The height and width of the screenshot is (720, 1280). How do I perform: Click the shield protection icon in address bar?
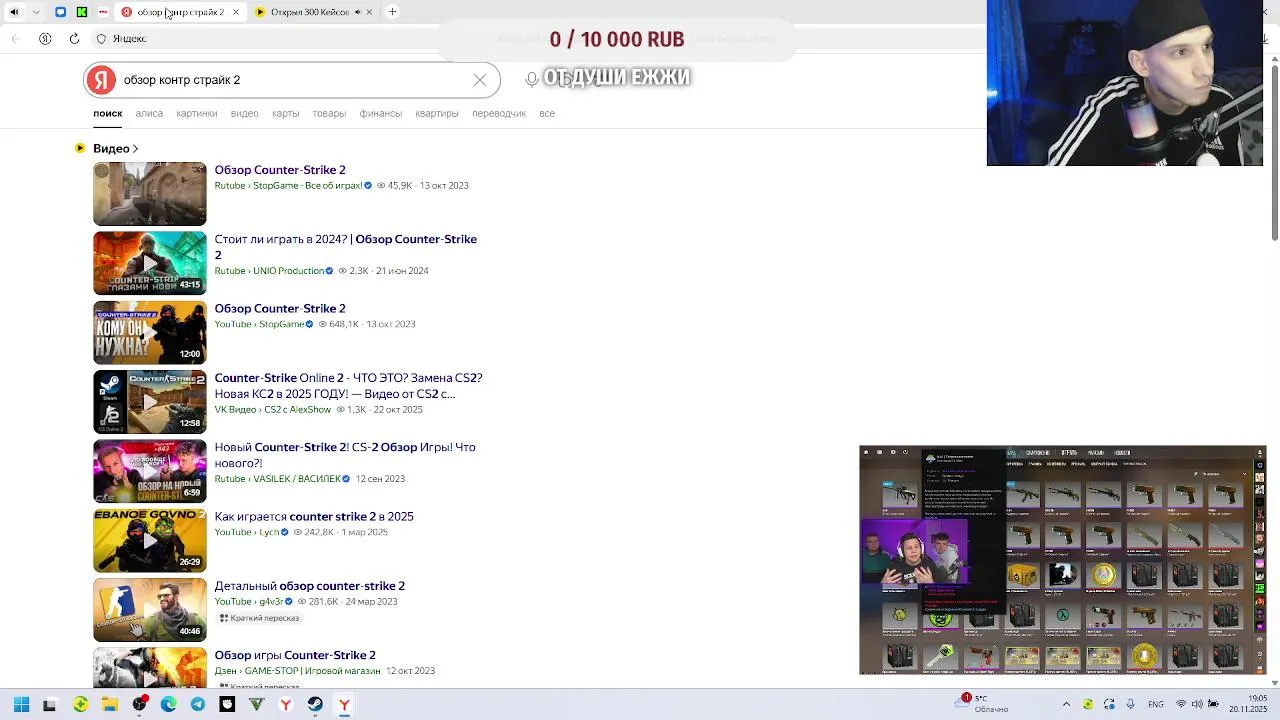[101, 39]
